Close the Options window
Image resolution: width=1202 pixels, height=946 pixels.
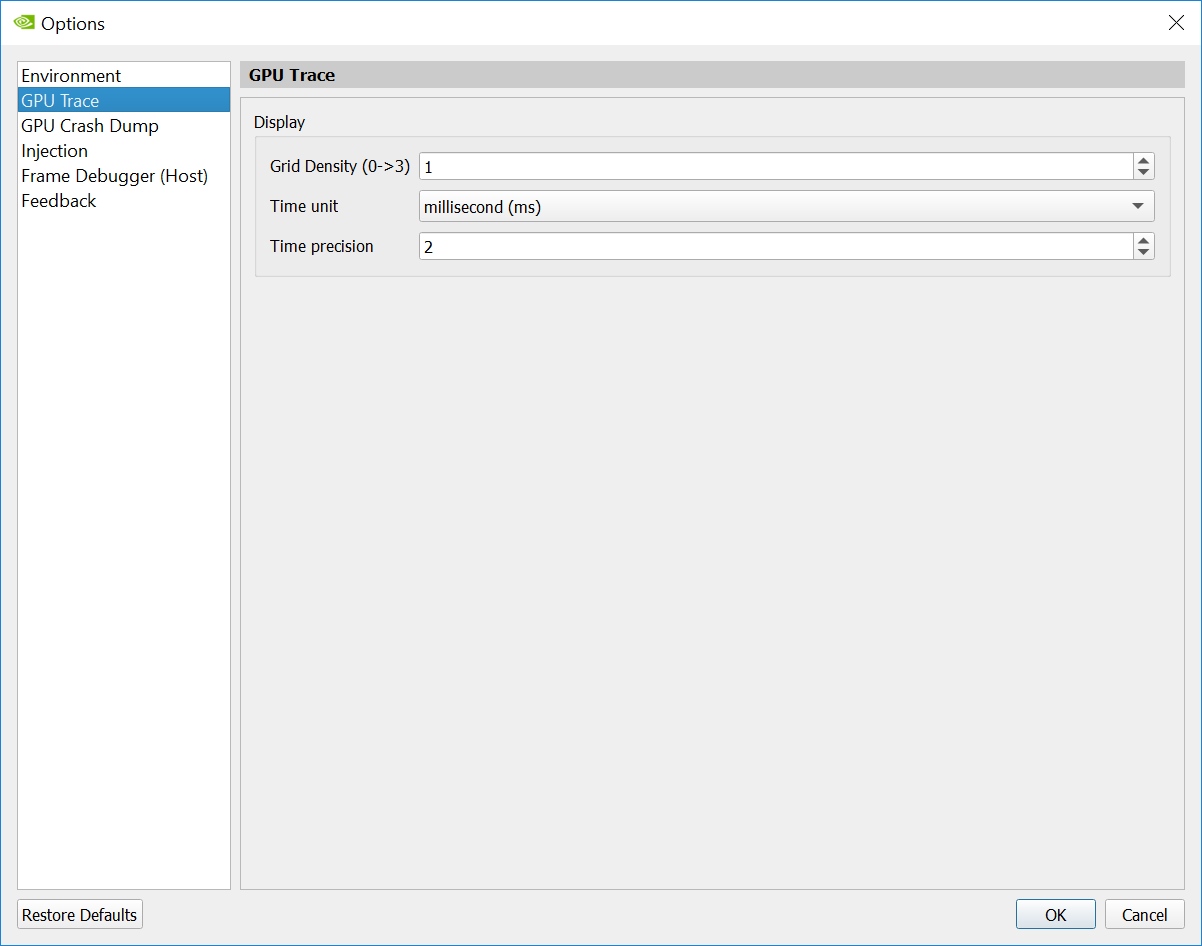(x=1176, y=23)
